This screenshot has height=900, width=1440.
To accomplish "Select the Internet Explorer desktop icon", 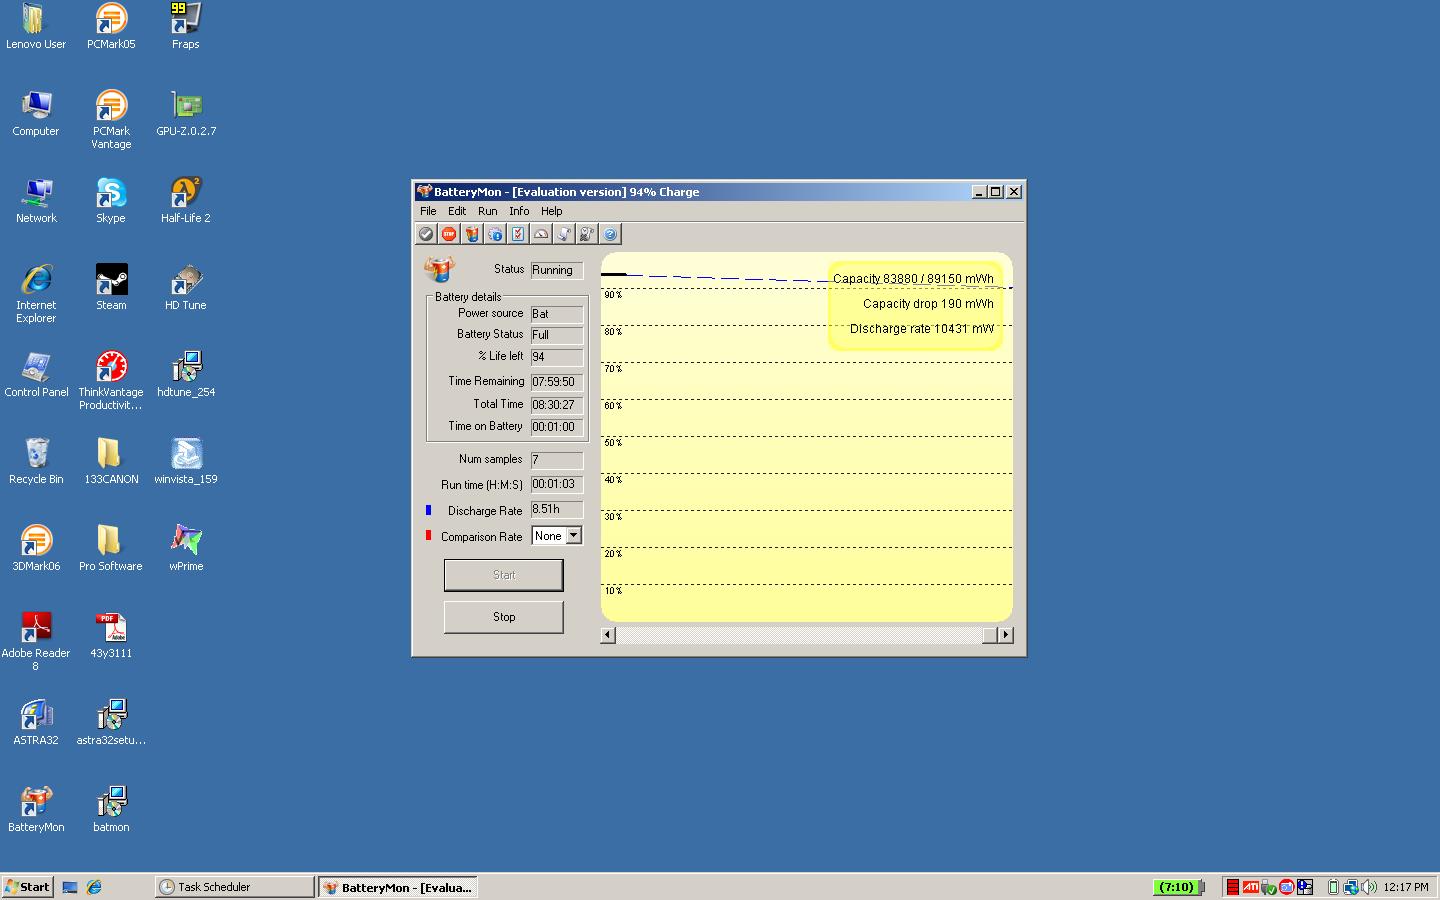I will [x=36, y=294].
